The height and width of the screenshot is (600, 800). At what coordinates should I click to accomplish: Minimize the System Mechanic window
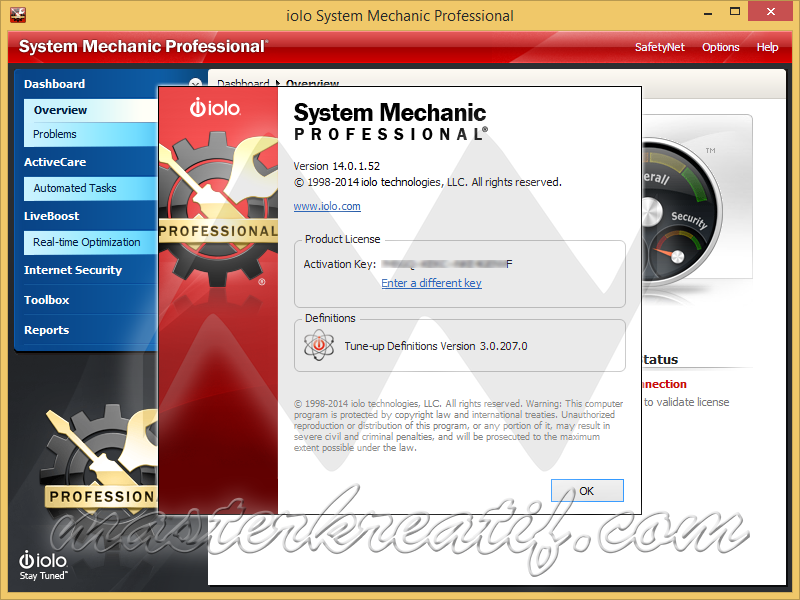coord(708,12)
